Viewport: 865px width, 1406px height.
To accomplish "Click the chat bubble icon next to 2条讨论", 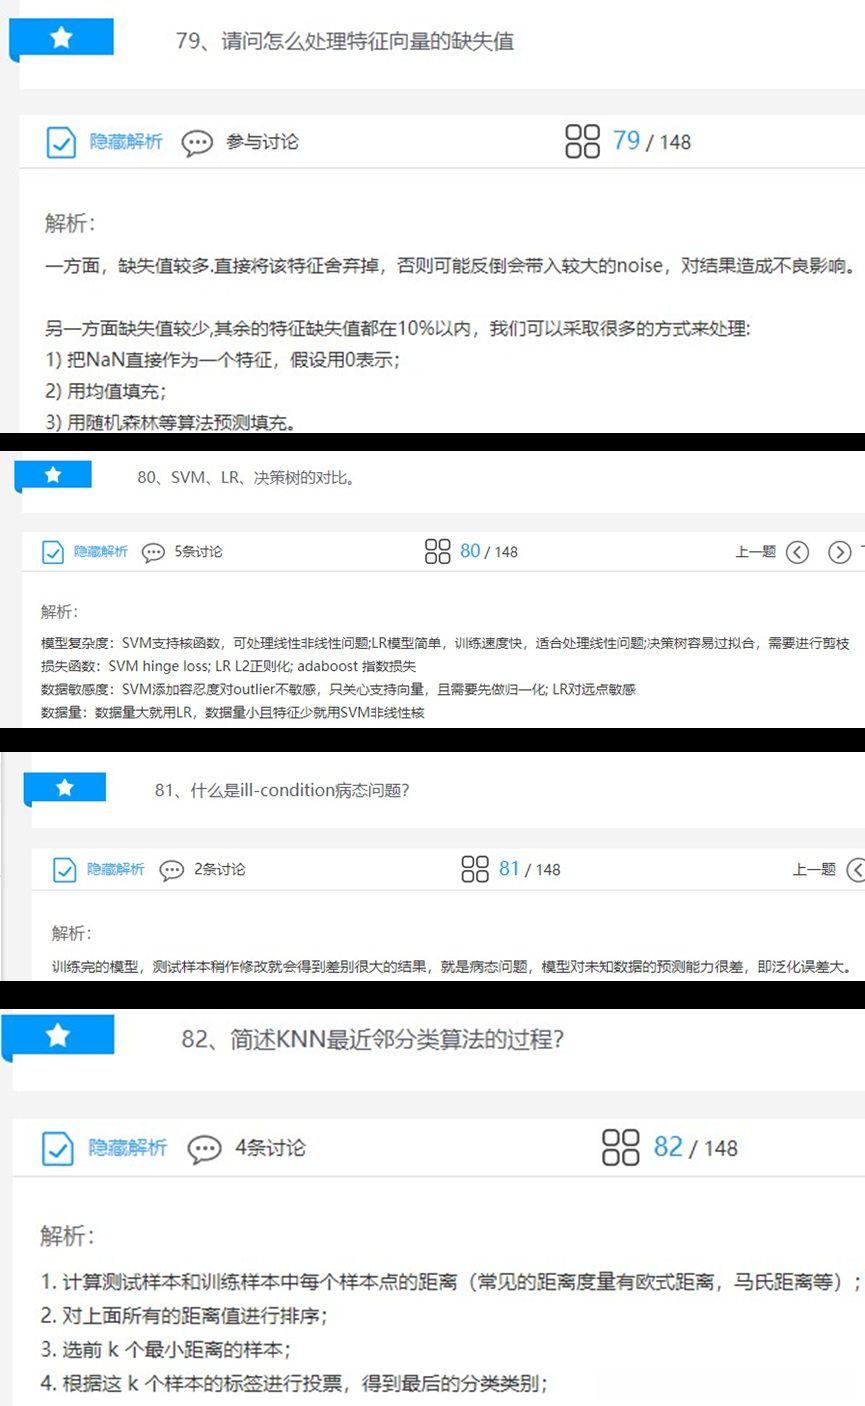I will pos(172,870).
